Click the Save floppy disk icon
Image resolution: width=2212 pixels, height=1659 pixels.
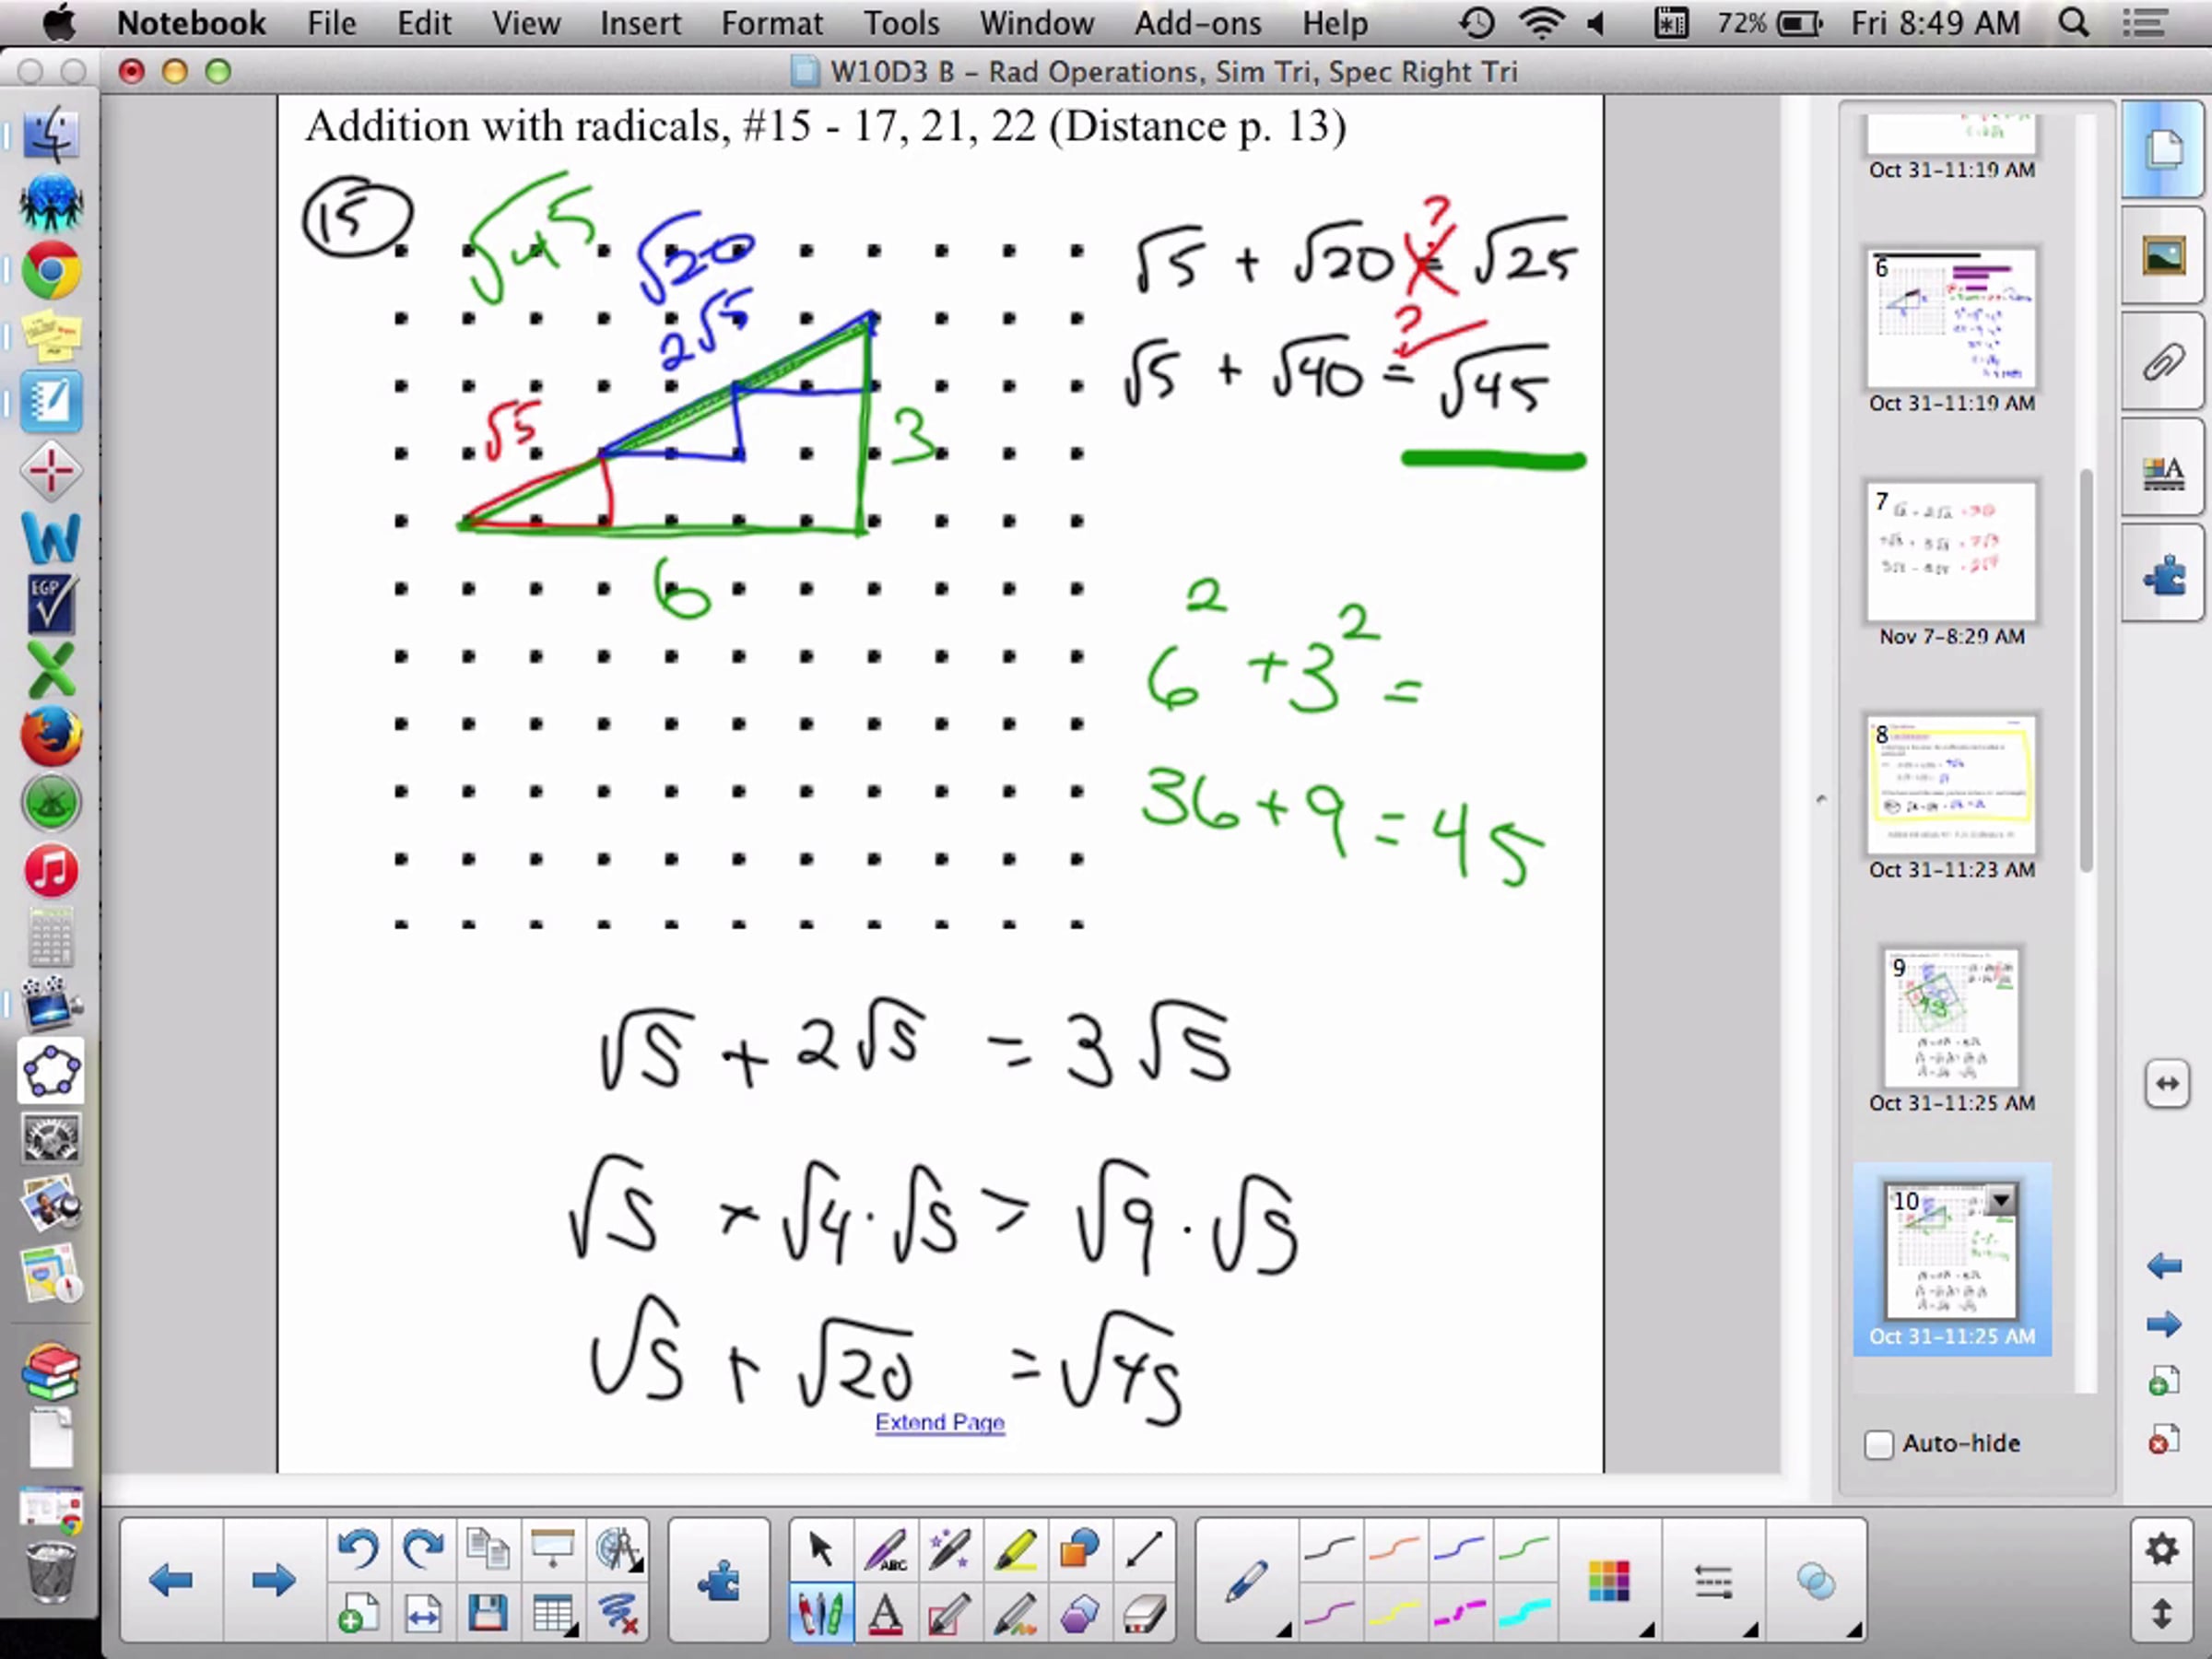pyautogui.click(x=487, y=1614)
